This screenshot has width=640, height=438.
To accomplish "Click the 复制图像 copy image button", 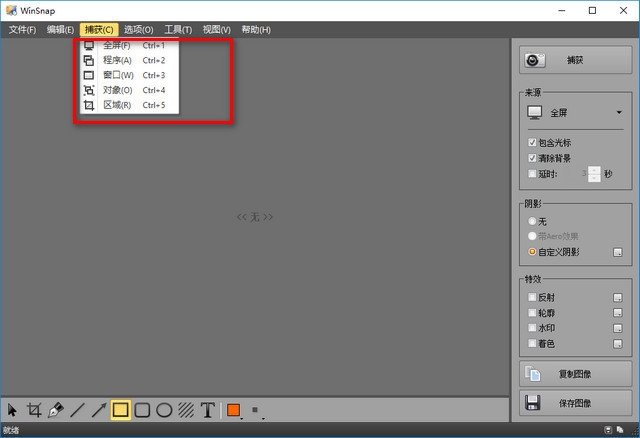I will (x=575, y=374).
